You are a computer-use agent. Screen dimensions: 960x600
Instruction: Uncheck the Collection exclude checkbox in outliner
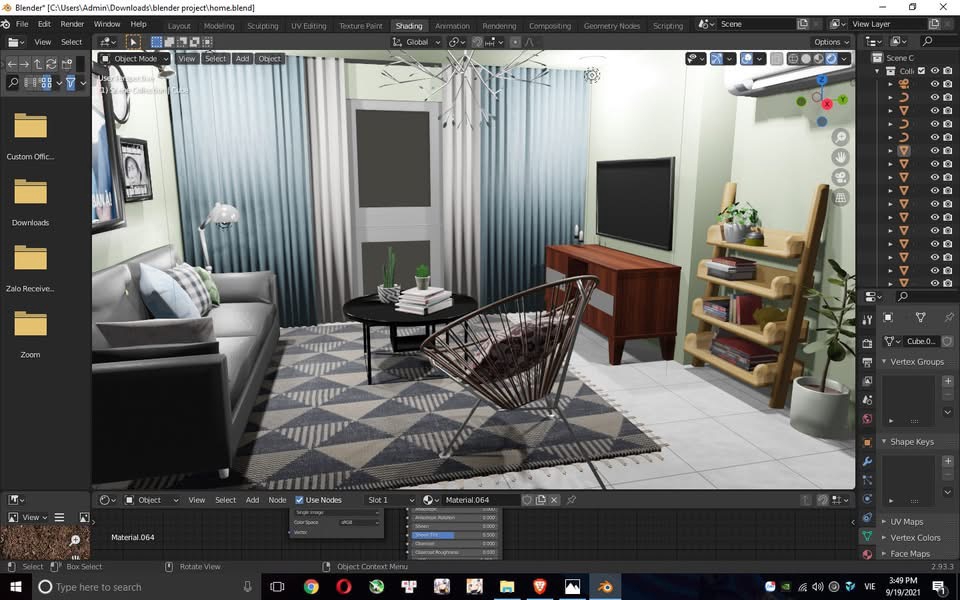coord(922,71)
